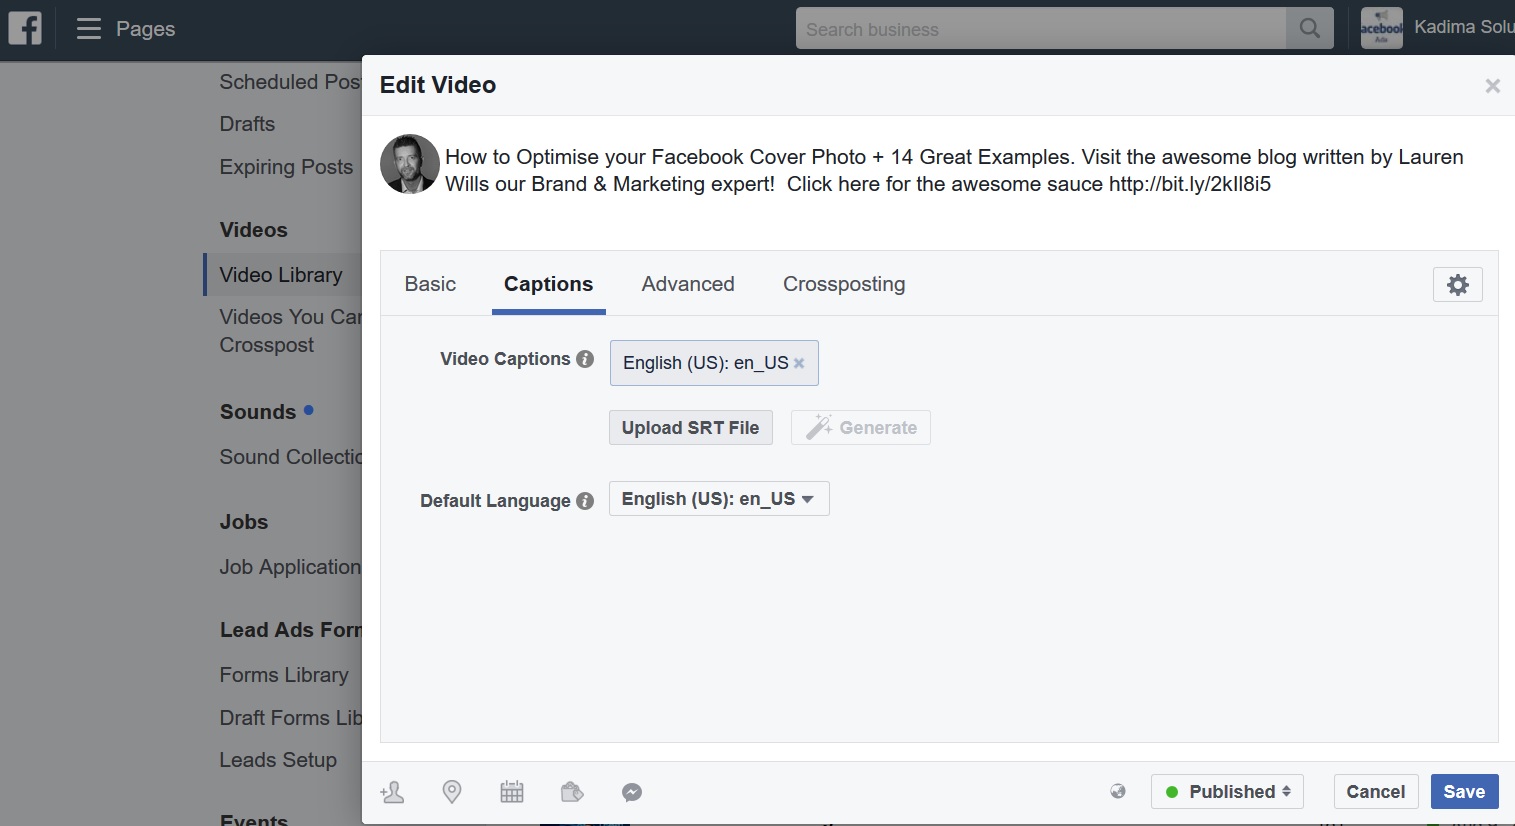Click the Messenger icon in footer

tap(632, 792)
